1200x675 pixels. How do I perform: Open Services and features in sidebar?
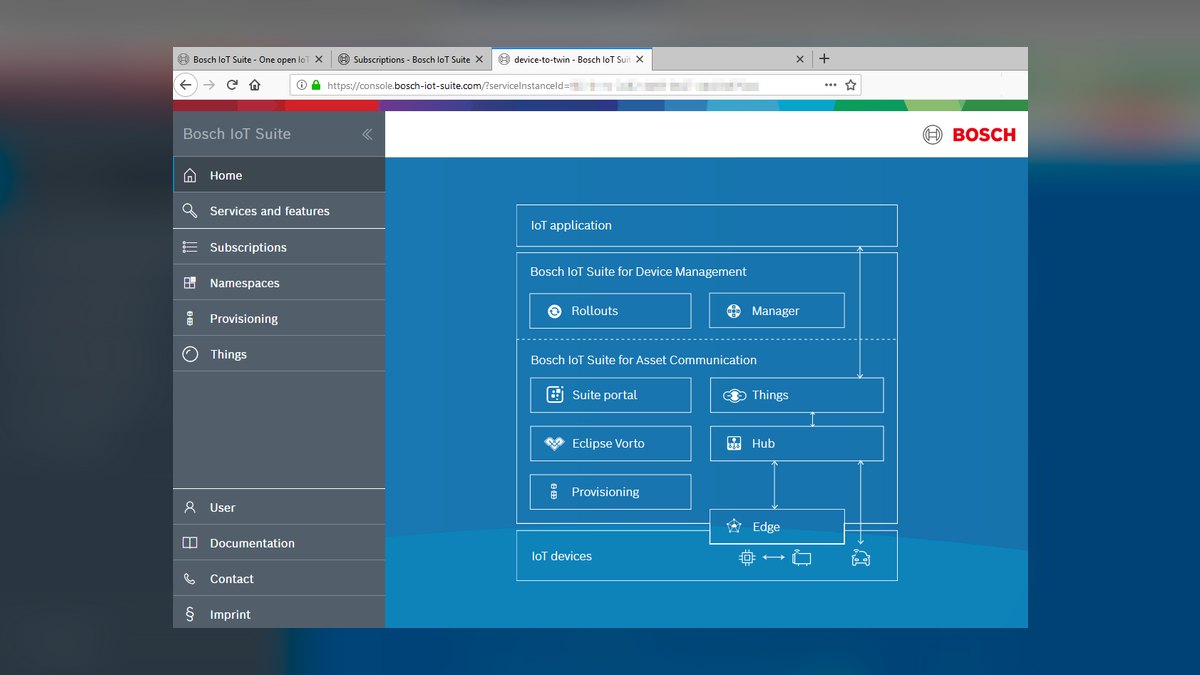[x=279, y=211]
